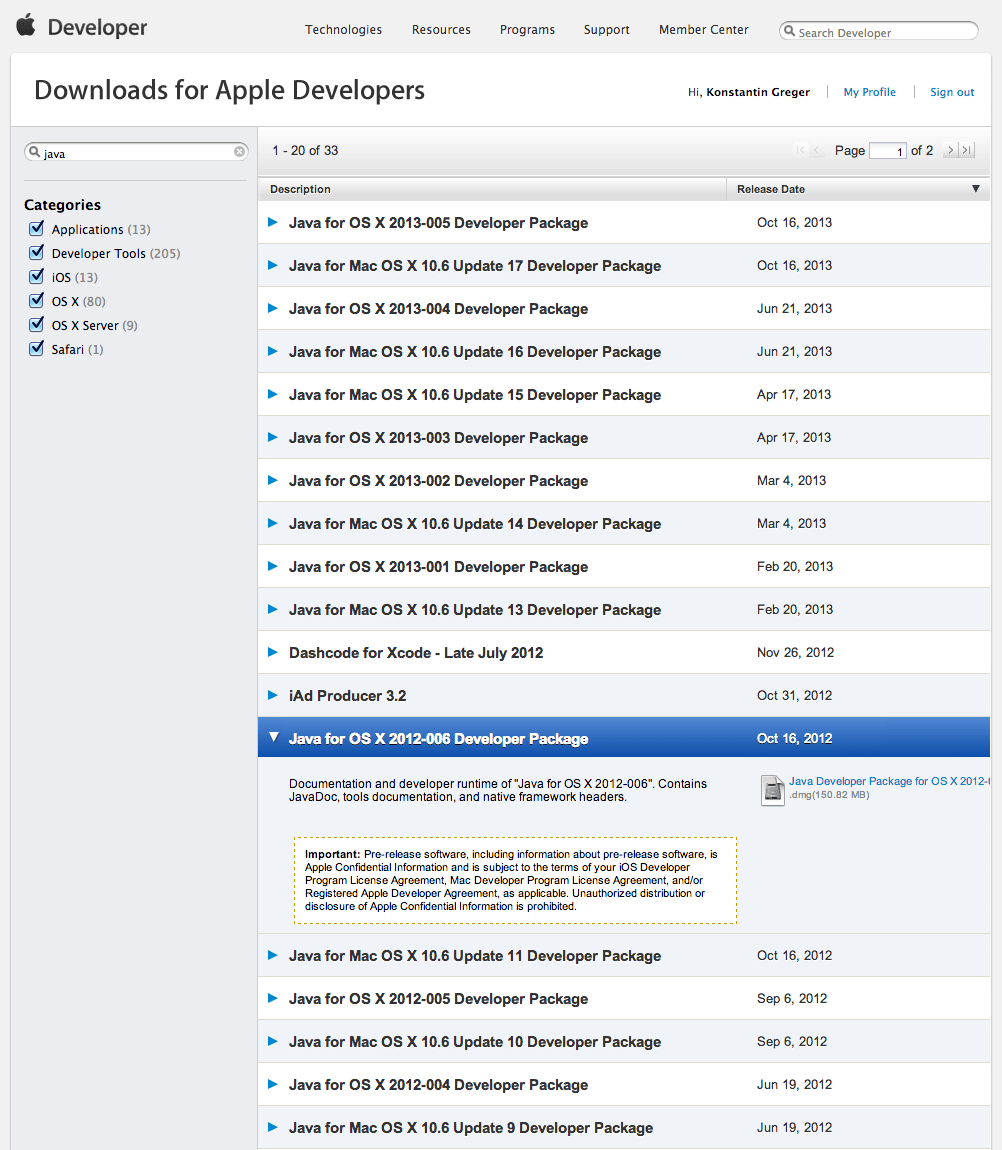Expand Java for OS X 2013-005 Developer Package
The width and height of the screenshot is (1002, 1150).
273,222
